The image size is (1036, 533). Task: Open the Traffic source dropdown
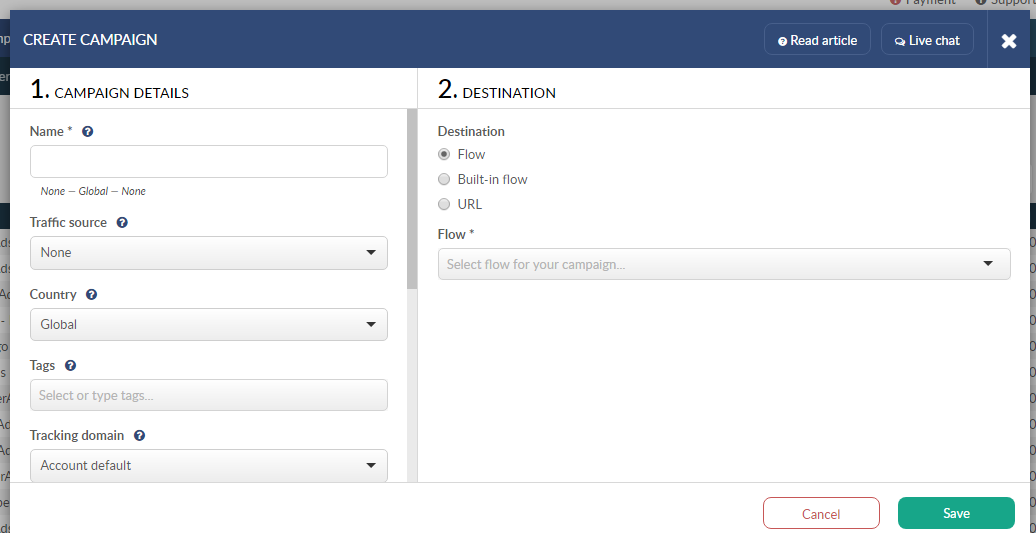point(209,253)
